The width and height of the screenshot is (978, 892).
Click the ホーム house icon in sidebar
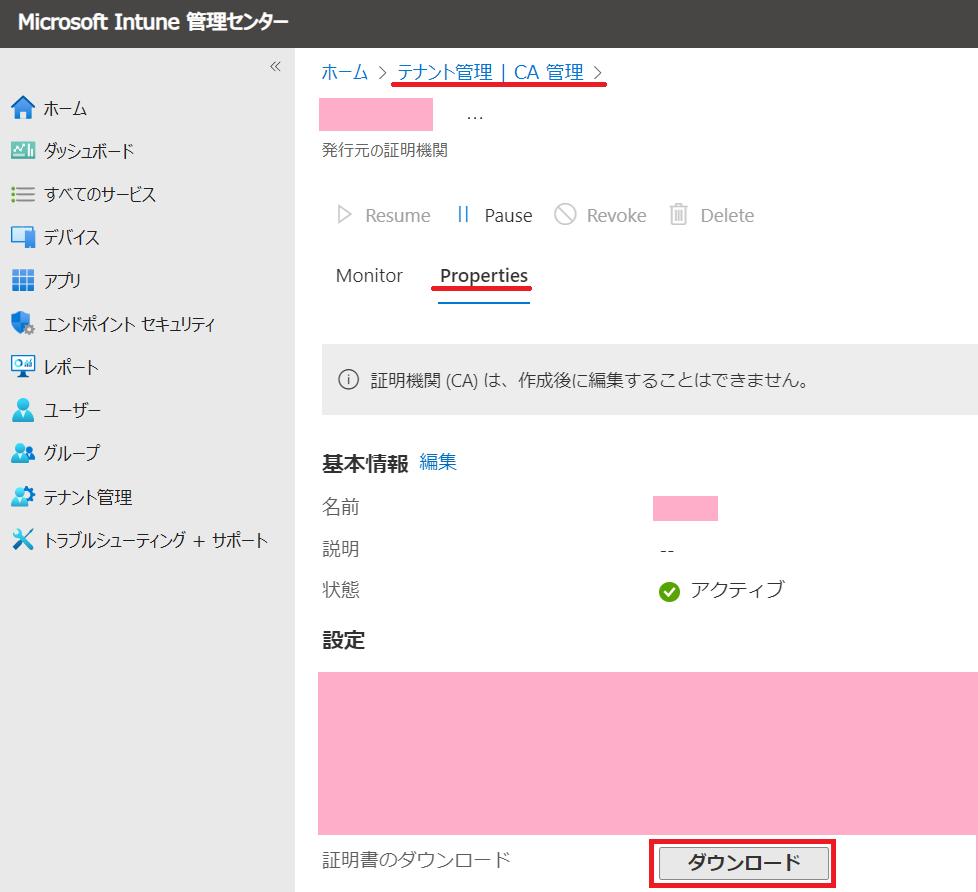[23, 108]
